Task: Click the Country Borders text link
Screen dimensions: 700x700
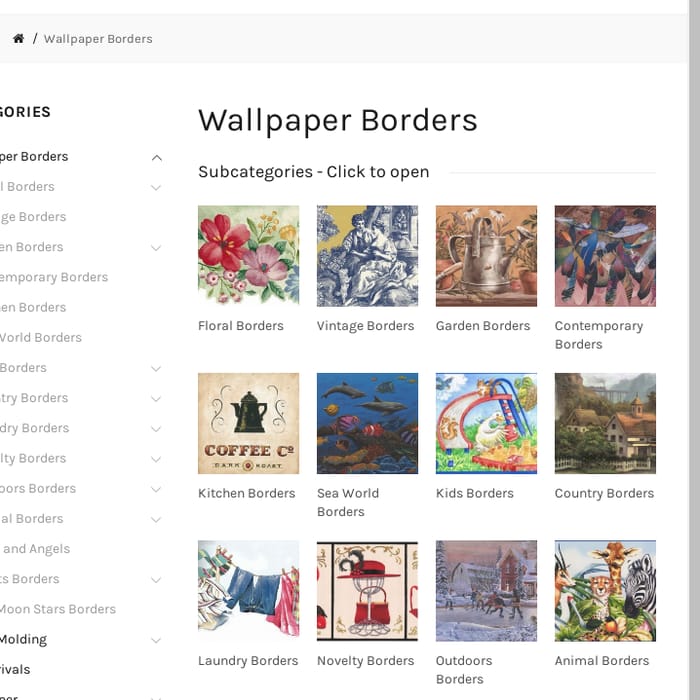Action: [604, 493]
